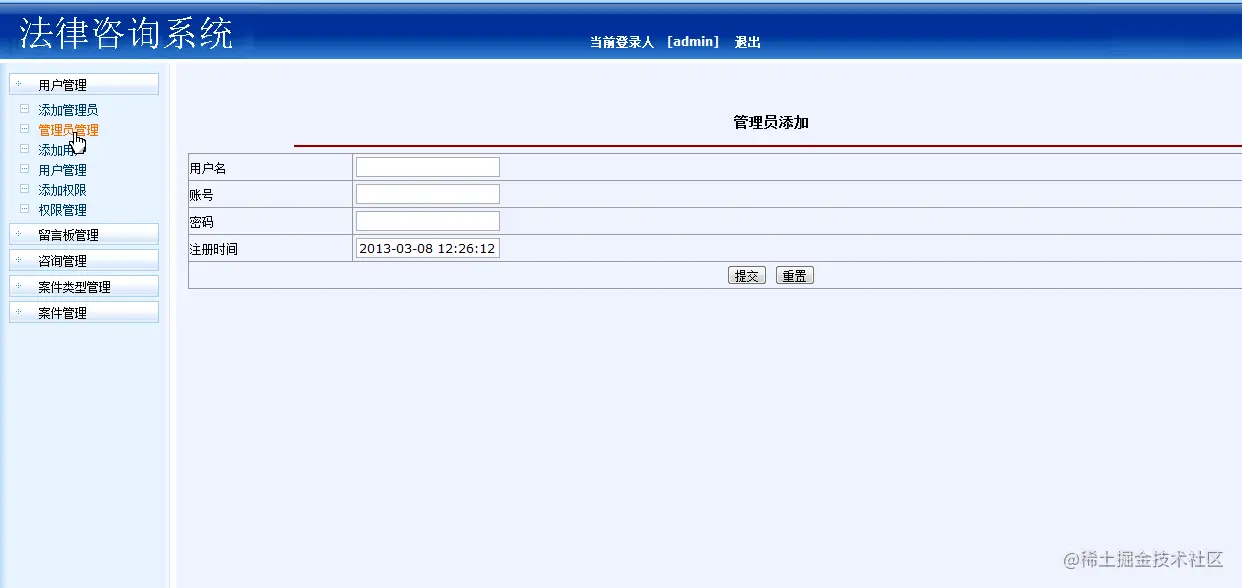Click the 注册时间 date field

coord(427,248)
